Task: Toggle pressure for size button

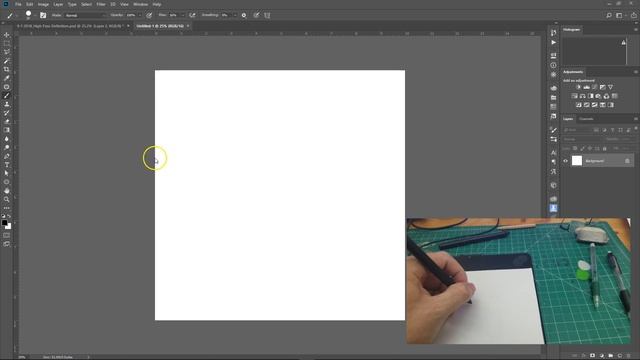Action: (256, 15)
